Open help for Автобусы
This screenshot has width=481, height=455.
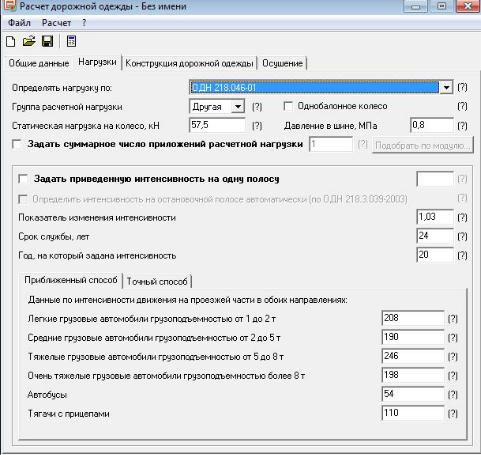452,395
